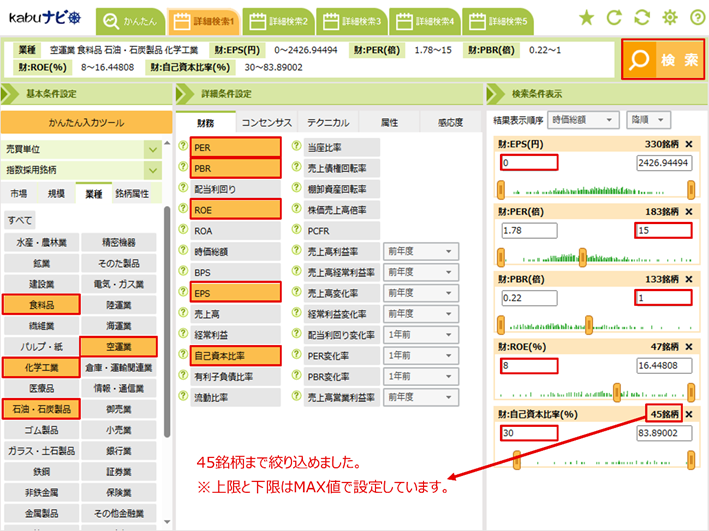709x531 pixels.
Task: Click the gear settings icon
Action: click(x=670, y=17)
